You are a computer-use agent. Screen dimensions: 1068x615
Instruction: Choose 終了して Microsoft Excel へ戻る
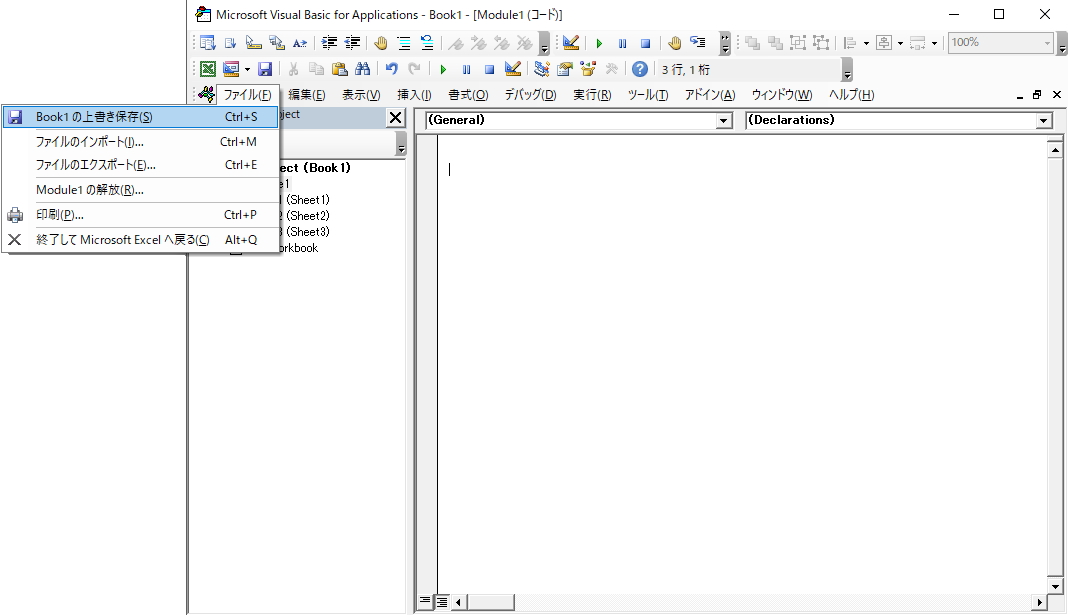[x=141, y=240]
